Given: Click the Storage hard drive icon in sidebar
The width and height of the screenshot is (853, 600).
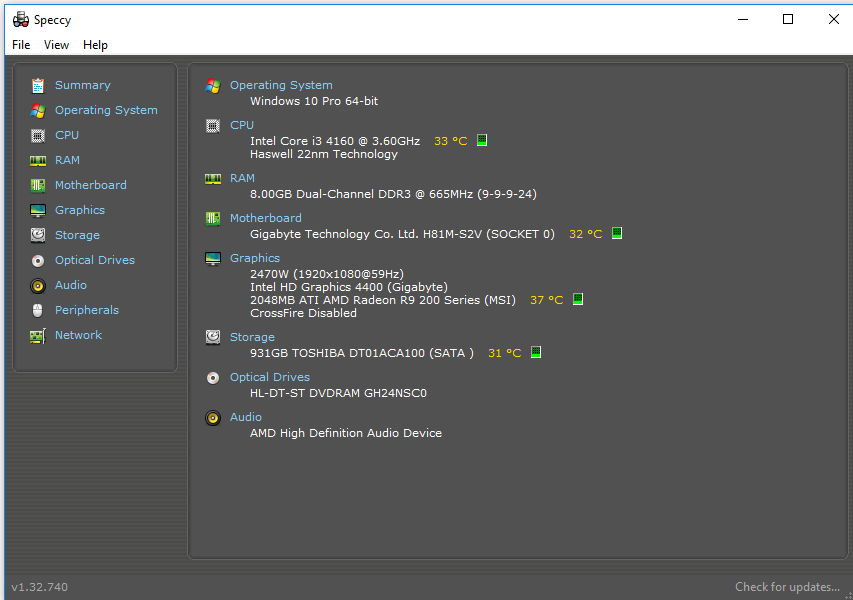Looking at the screenshot, I should click(x=38, y=235).
